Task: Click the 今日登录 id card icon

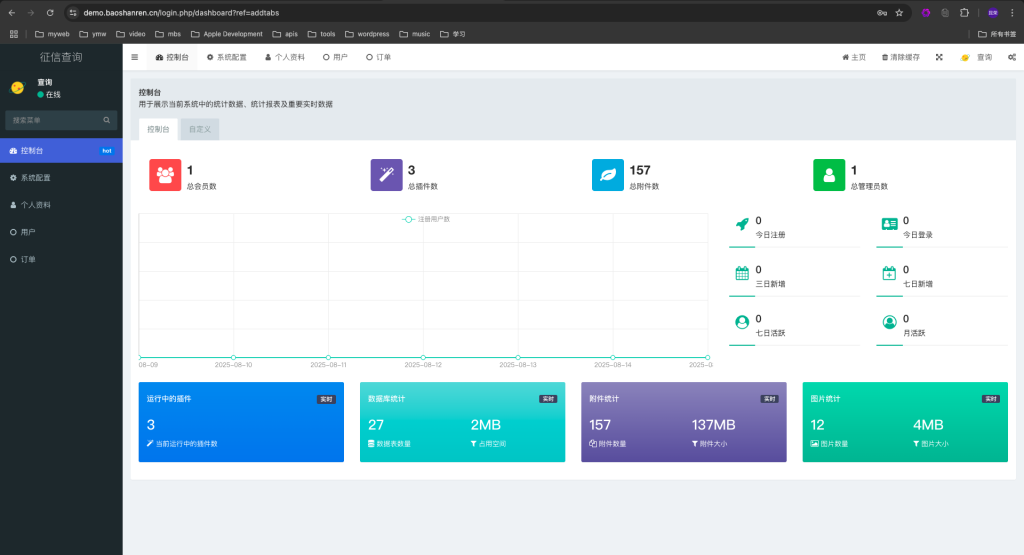Action: coord(889,224)
